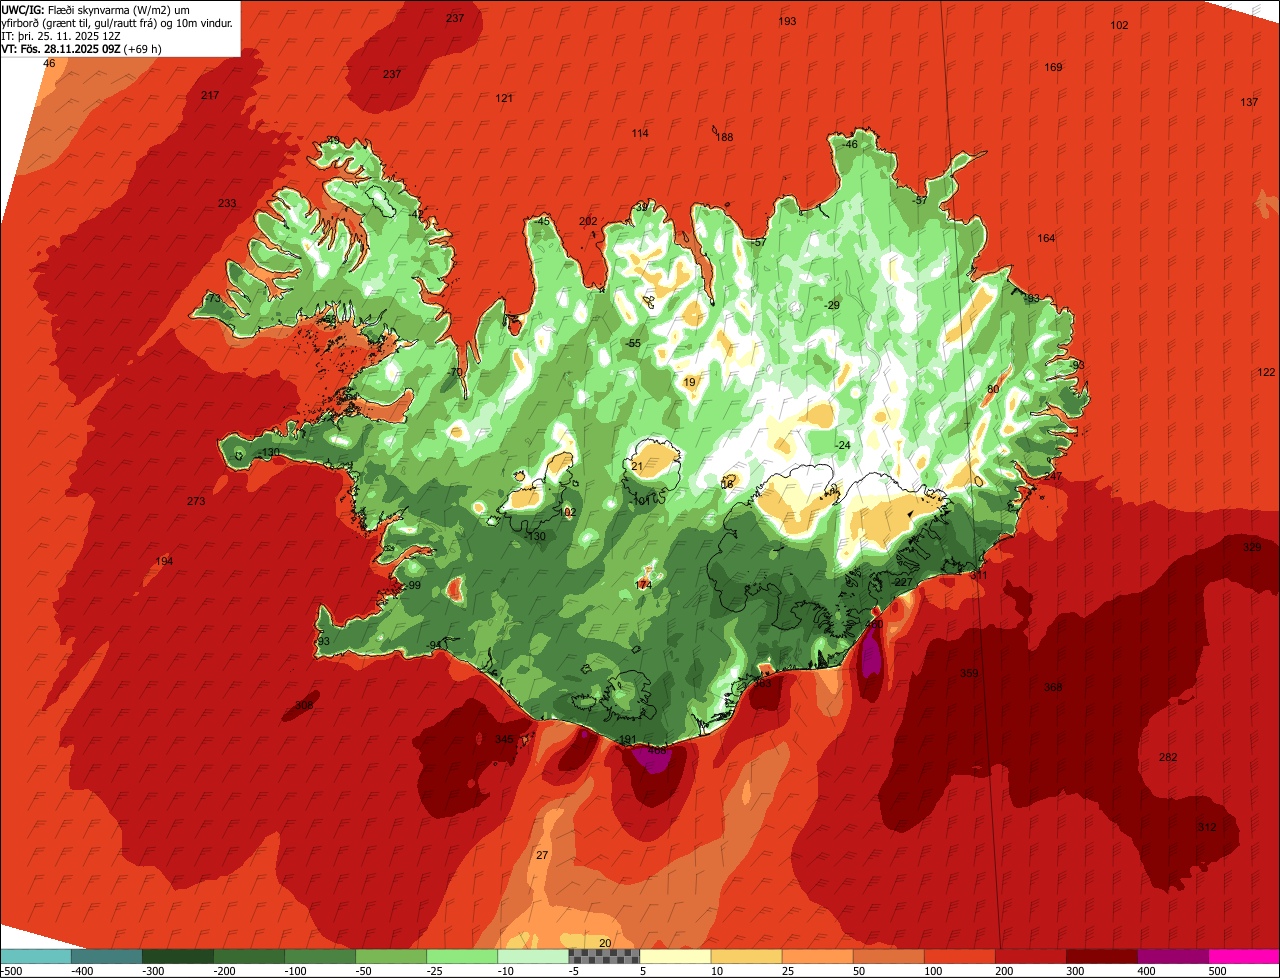Click the map value 308 southwest of Iceland
1280x978 pixels.
304,705
